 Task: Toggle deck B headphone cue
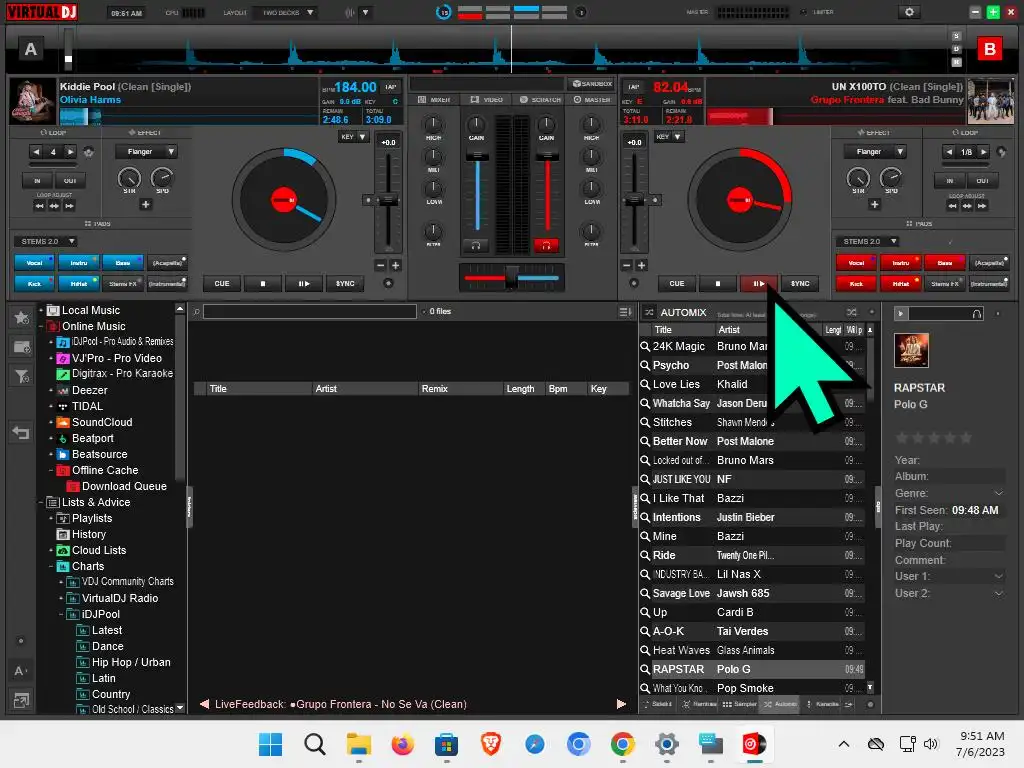547,246
